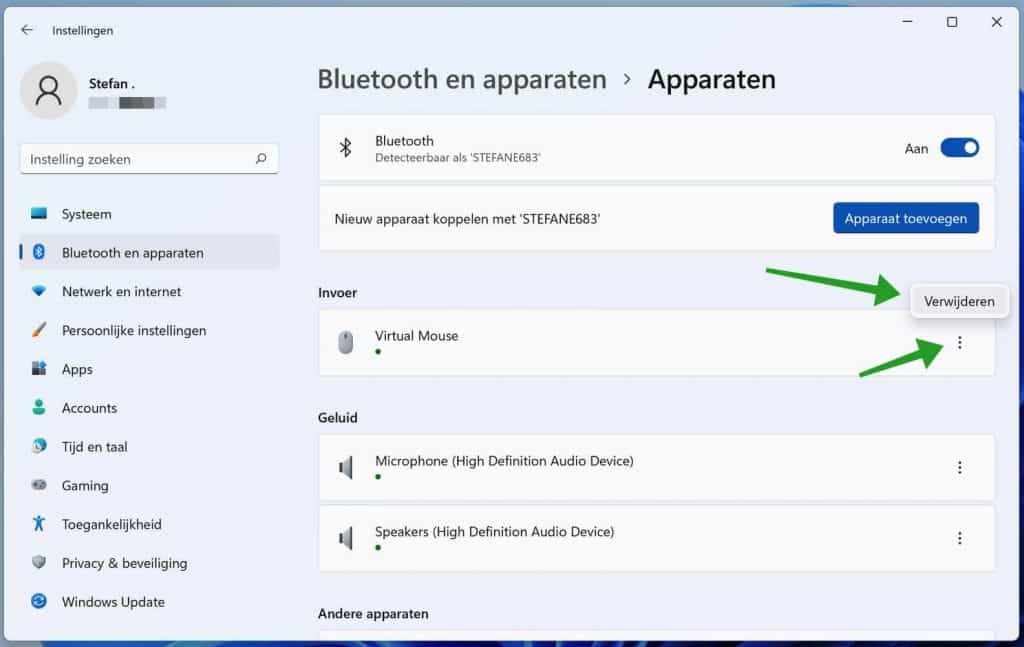1024x647 pixels.
Task: Select the Gaming Xbox icon in the sidebar
Action: [39, 485]
